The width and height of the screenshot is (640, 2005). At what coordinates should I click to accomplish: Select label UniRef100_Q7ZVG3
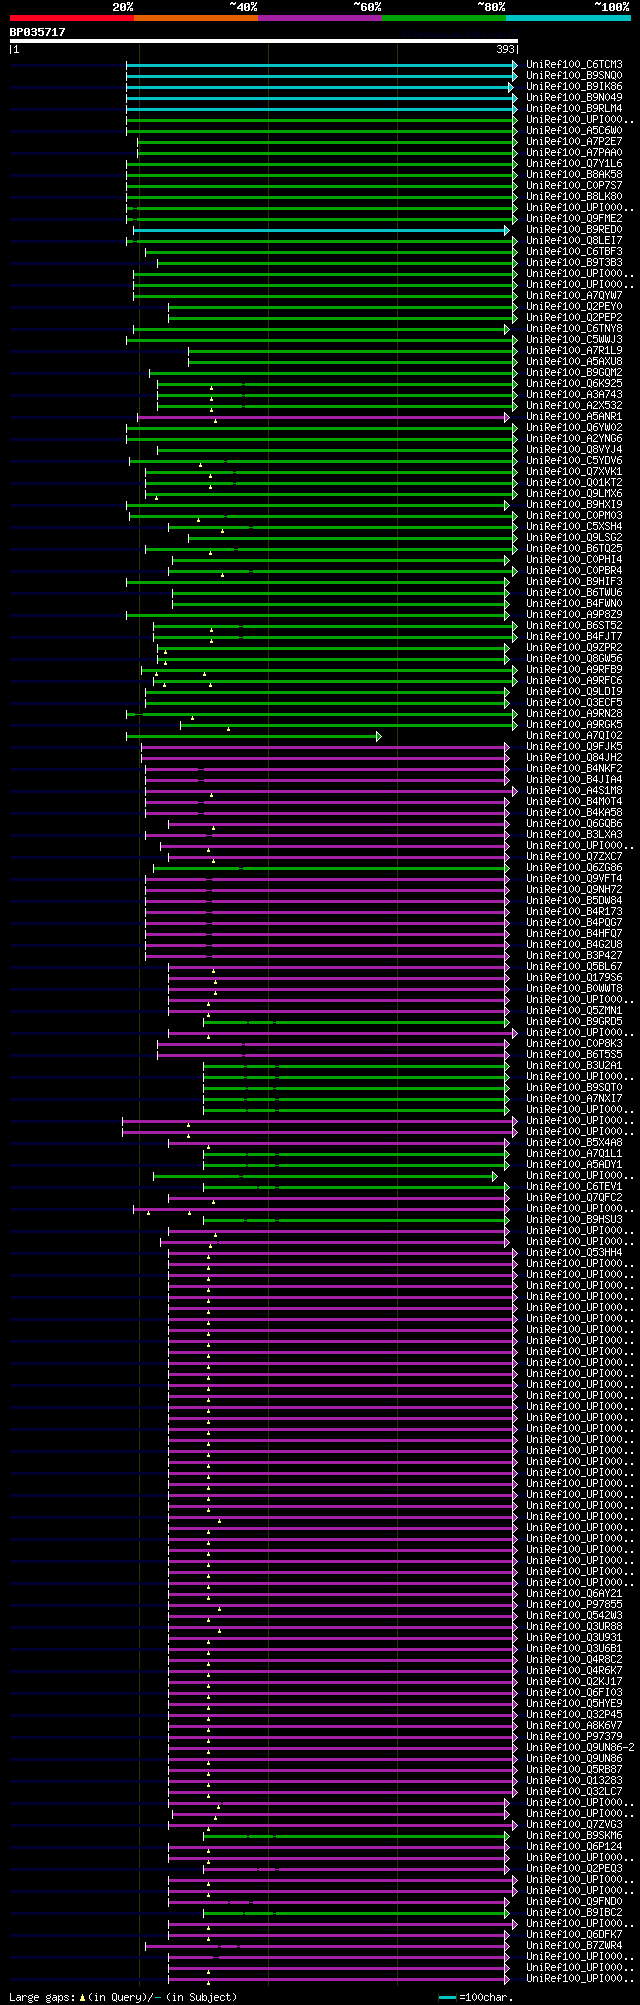pos(574,1824)
